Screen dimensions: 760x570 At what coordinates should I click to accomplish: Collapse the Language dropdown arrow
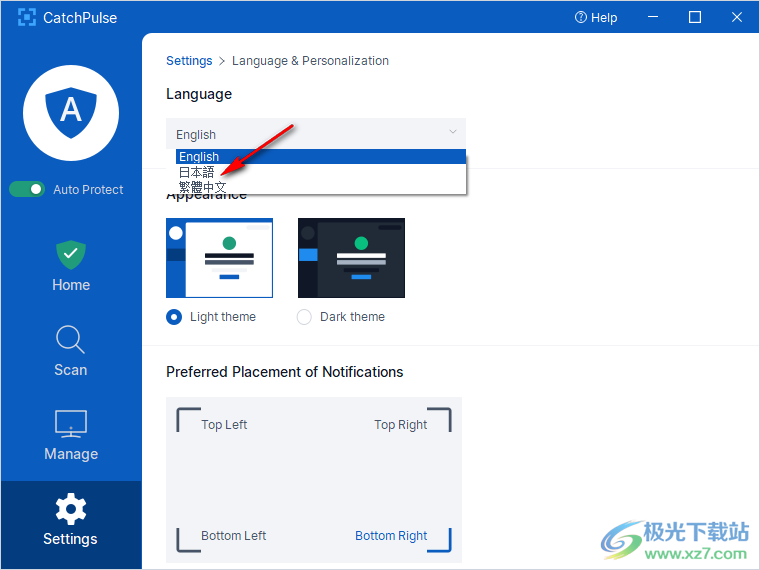(453, 132)
